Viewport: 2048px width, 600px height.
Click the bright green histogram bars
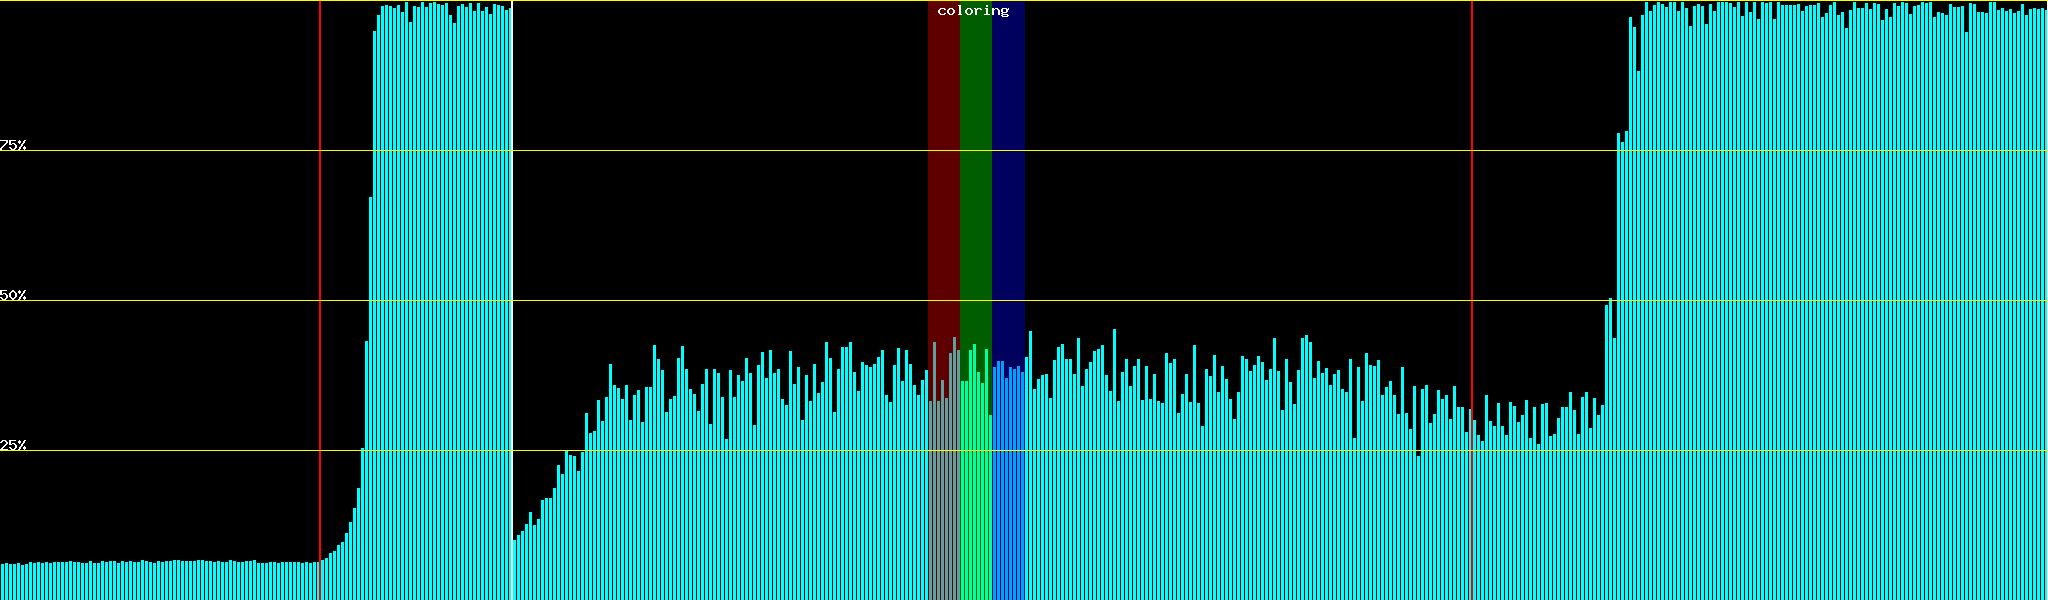tap(975, 500)
